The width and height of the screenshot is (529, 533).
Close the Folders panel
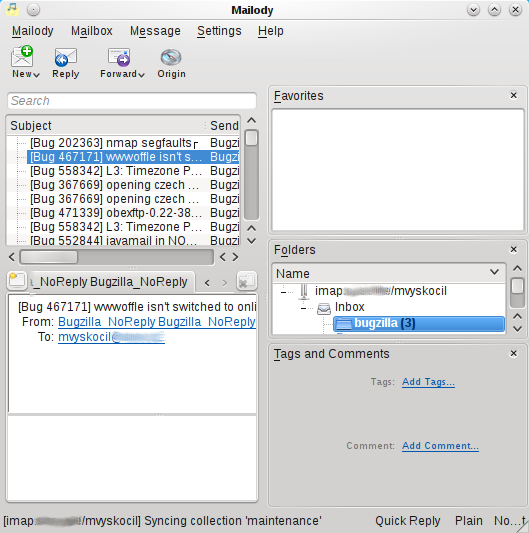[x=514, y=249]
